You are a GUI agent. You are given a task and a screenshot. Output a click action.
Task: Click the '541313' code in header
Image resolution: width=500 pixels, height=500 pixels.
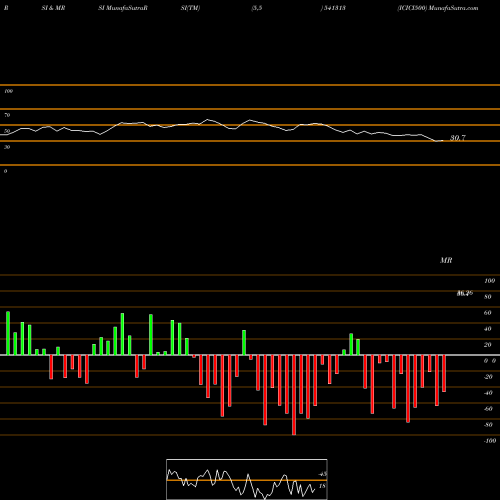pyautogui.click(x=335, y=8)
